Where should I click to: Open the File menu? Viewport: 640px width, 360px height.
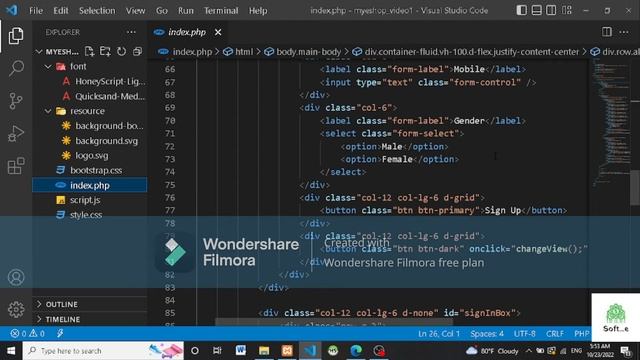tap(36, 11)
